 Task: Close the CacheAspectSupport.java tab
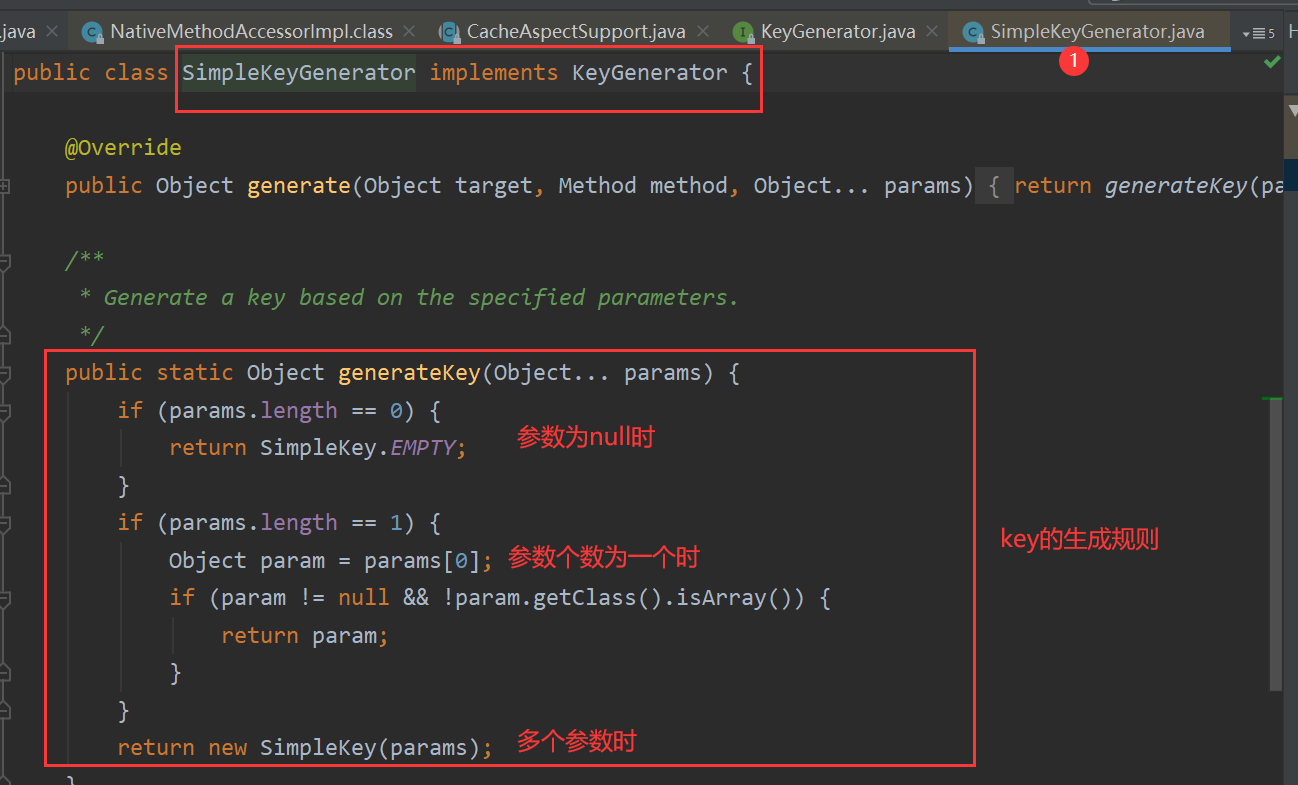(x=704, y=31)
